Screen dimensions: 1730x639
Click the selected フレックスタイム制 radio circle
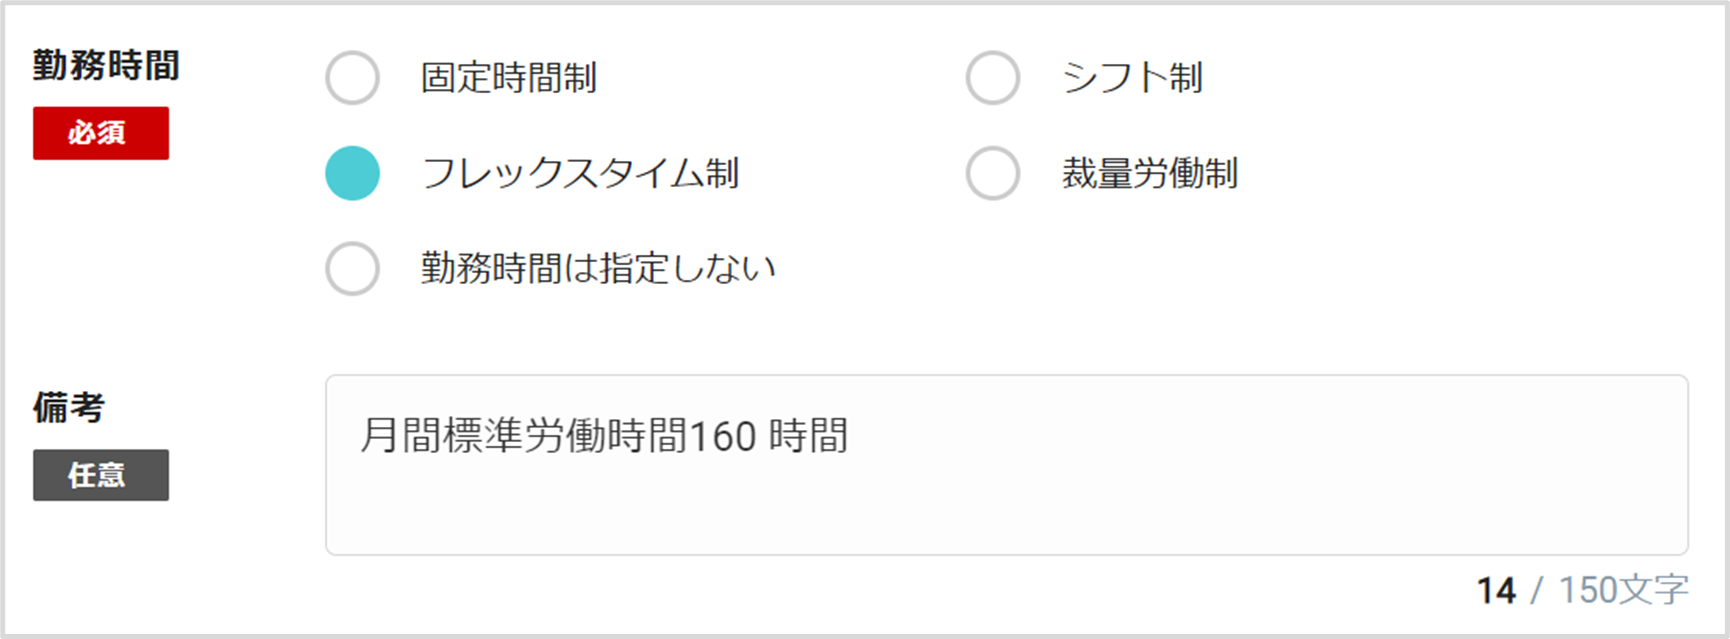pyautogui.click(x=352, y=173)
